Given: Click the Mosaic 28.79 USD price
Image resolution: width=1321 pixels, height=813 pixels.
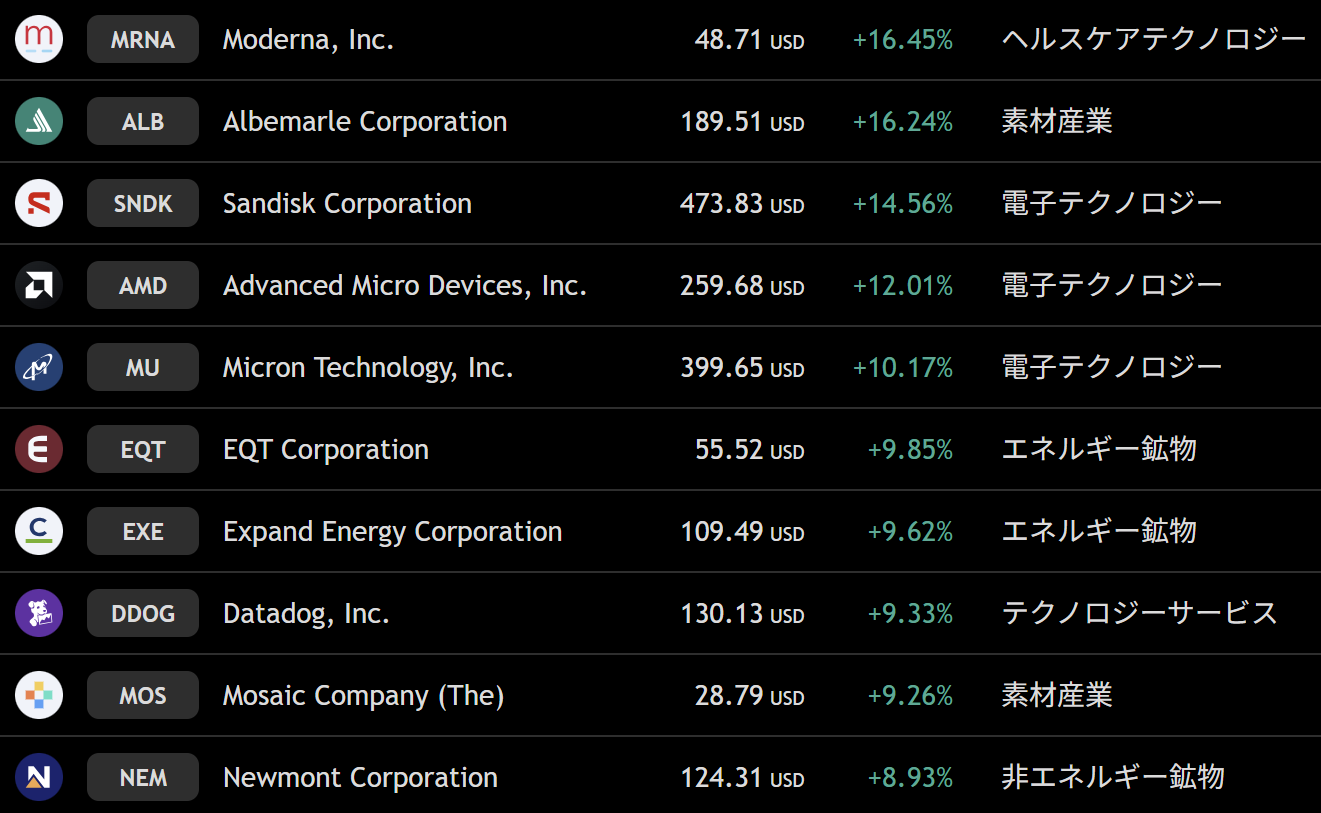Looking at the screenshot, I should point(749,696).
